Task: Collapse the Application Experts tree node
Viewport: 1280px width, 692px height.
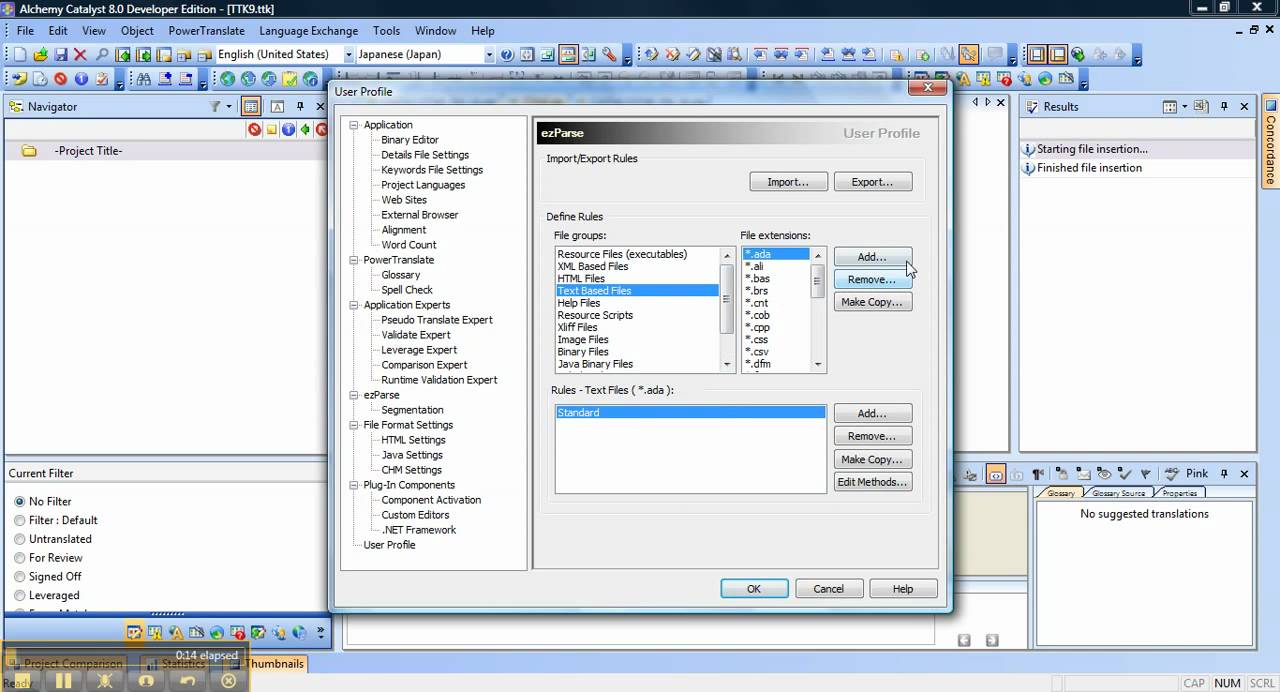Action: [354, 305]
